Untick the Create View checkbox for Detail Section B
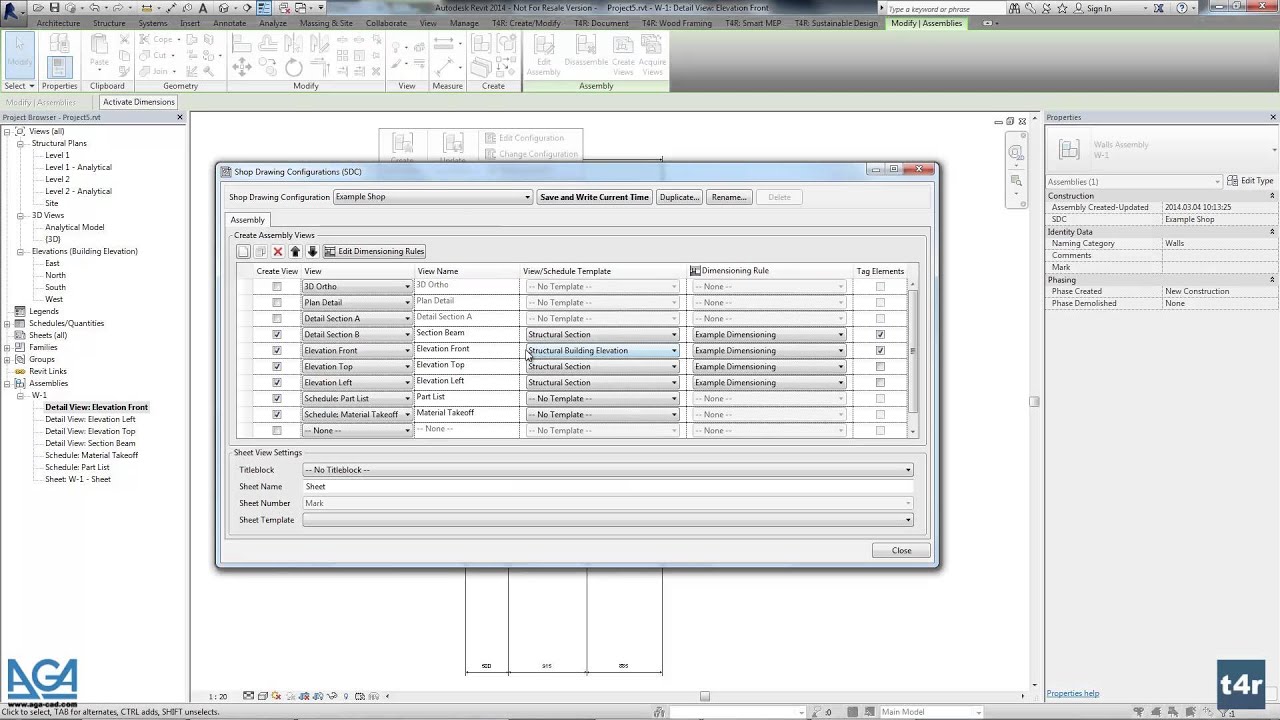Screen dimensions: 1280x720 click(277, 335)
